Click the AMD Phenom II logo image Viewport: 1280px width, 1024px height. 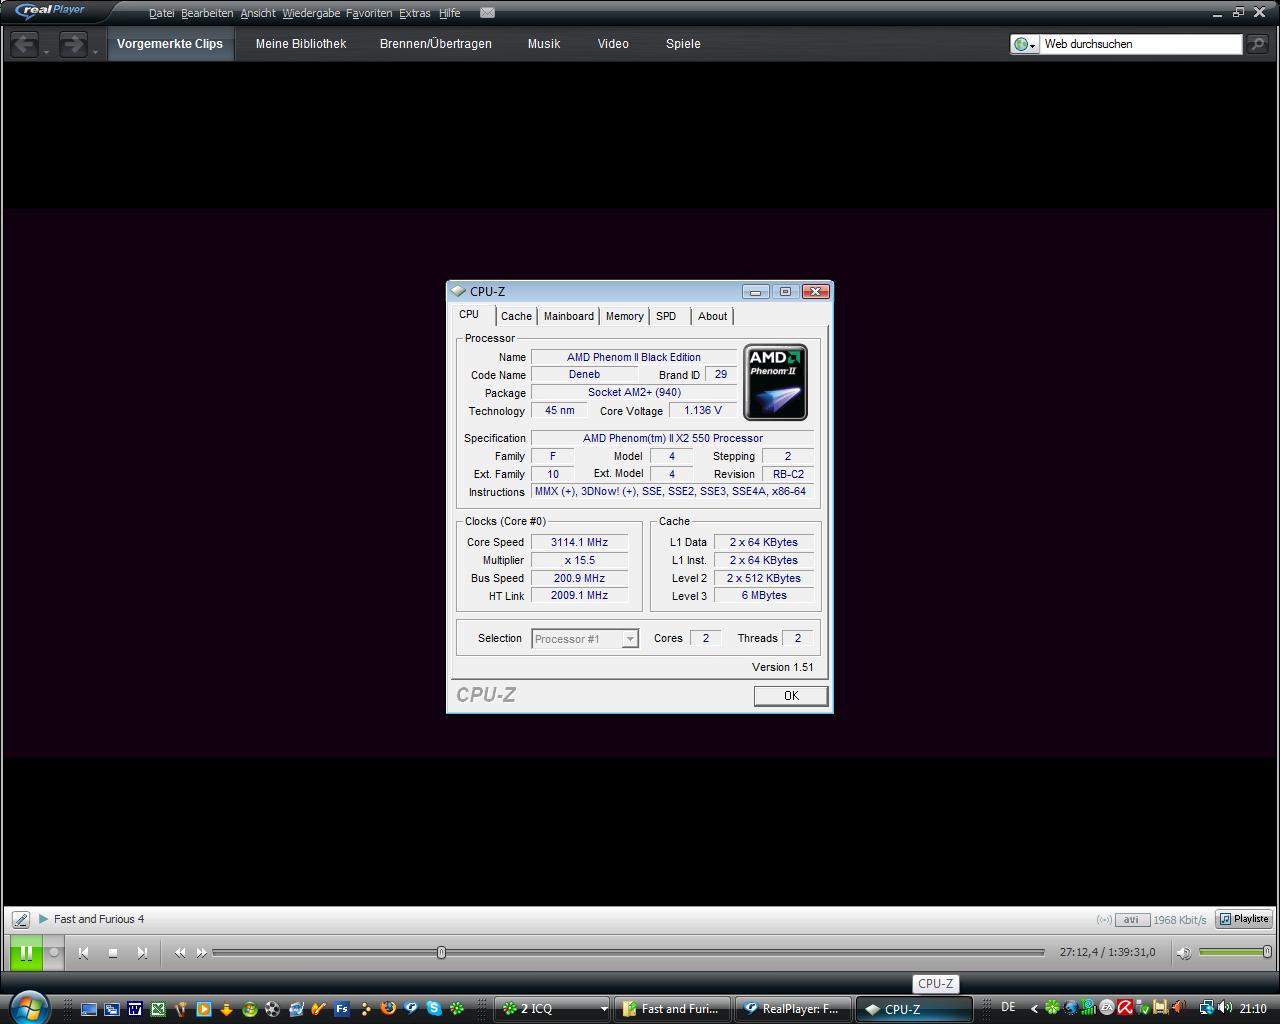click(775, 382)
